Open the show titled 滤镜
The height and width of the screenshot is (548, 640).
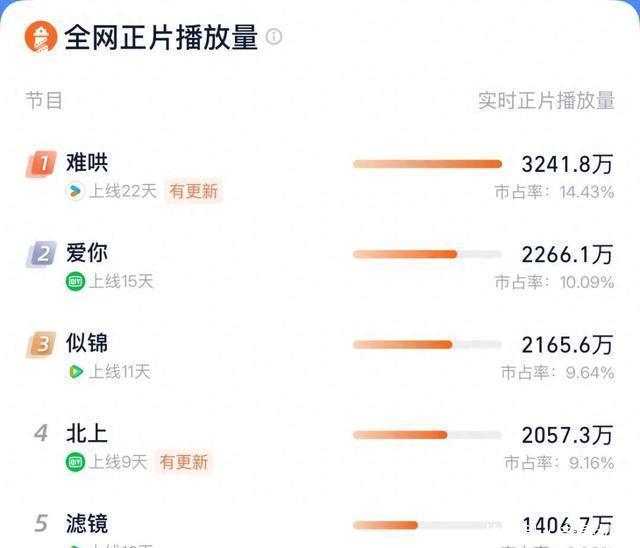pyautogui.click(x=87, y=524)
